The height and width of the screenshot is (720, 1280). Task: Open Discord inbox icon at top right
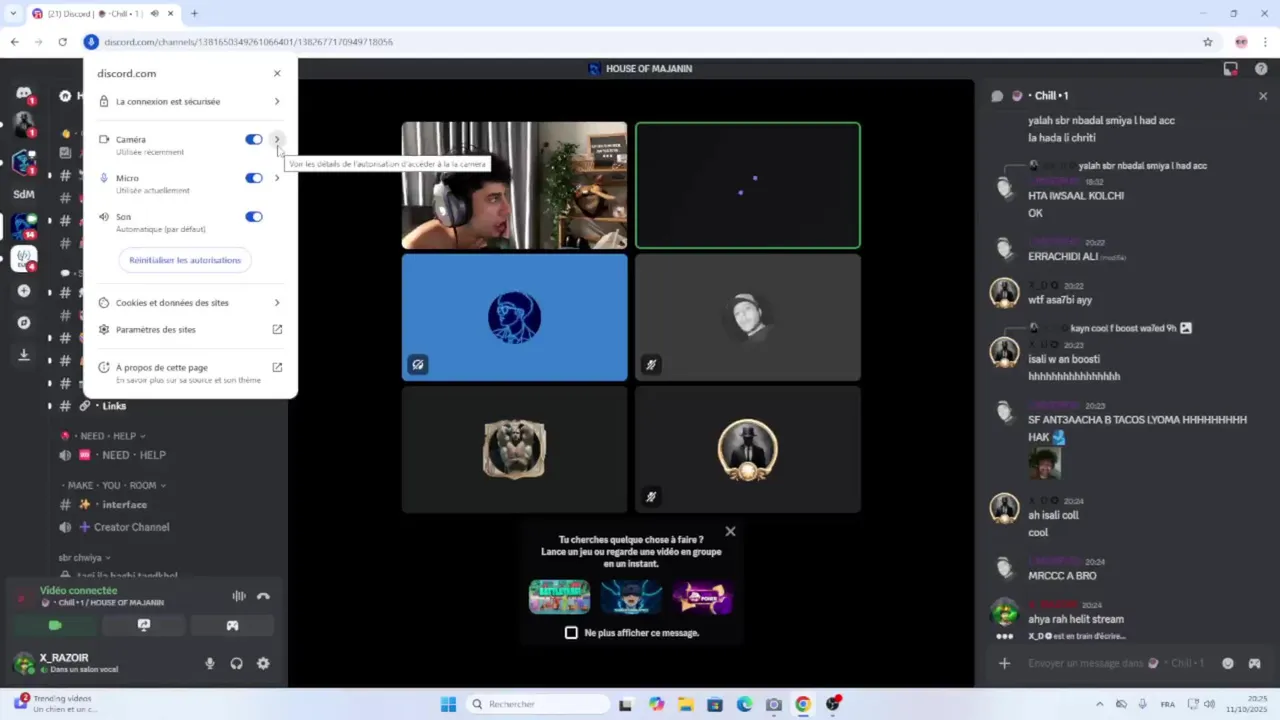(1231, 69)
